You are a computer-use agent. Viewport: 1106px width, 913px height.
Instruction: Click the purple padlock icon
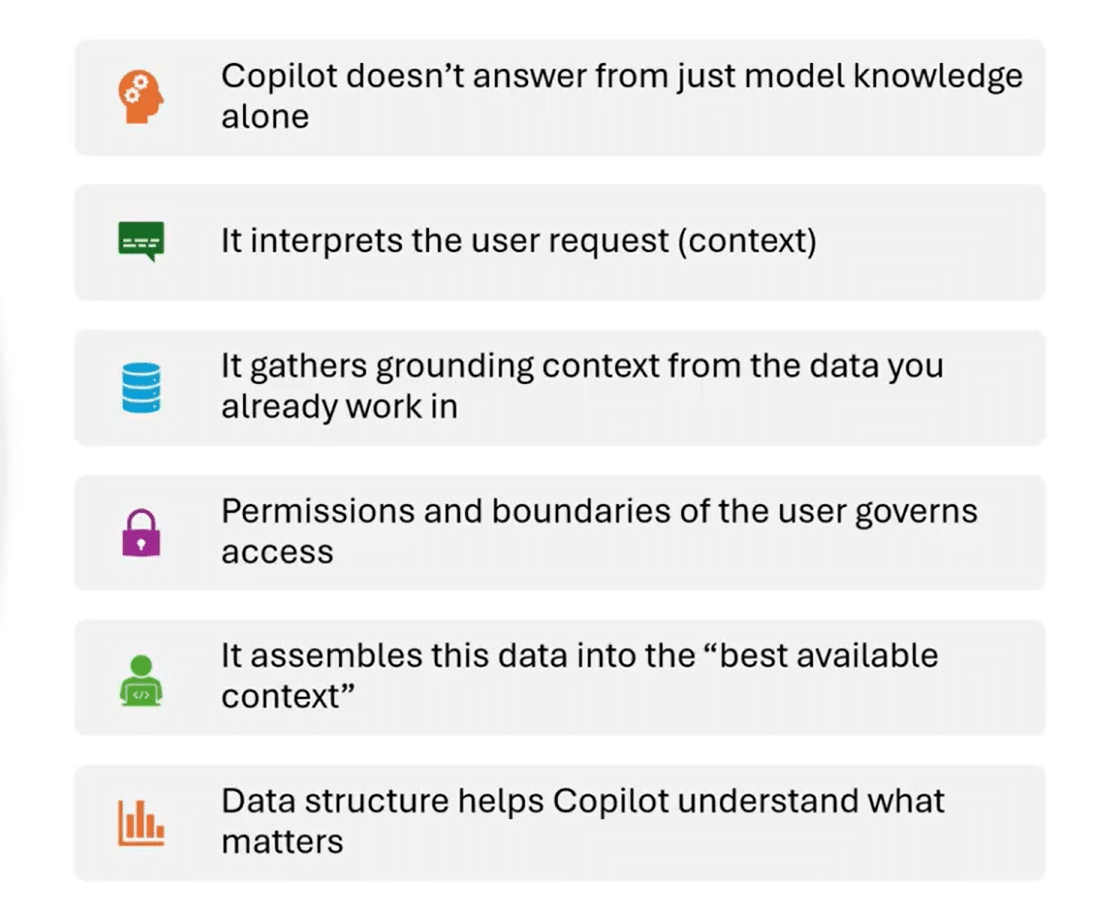click(x=141, y=533)
